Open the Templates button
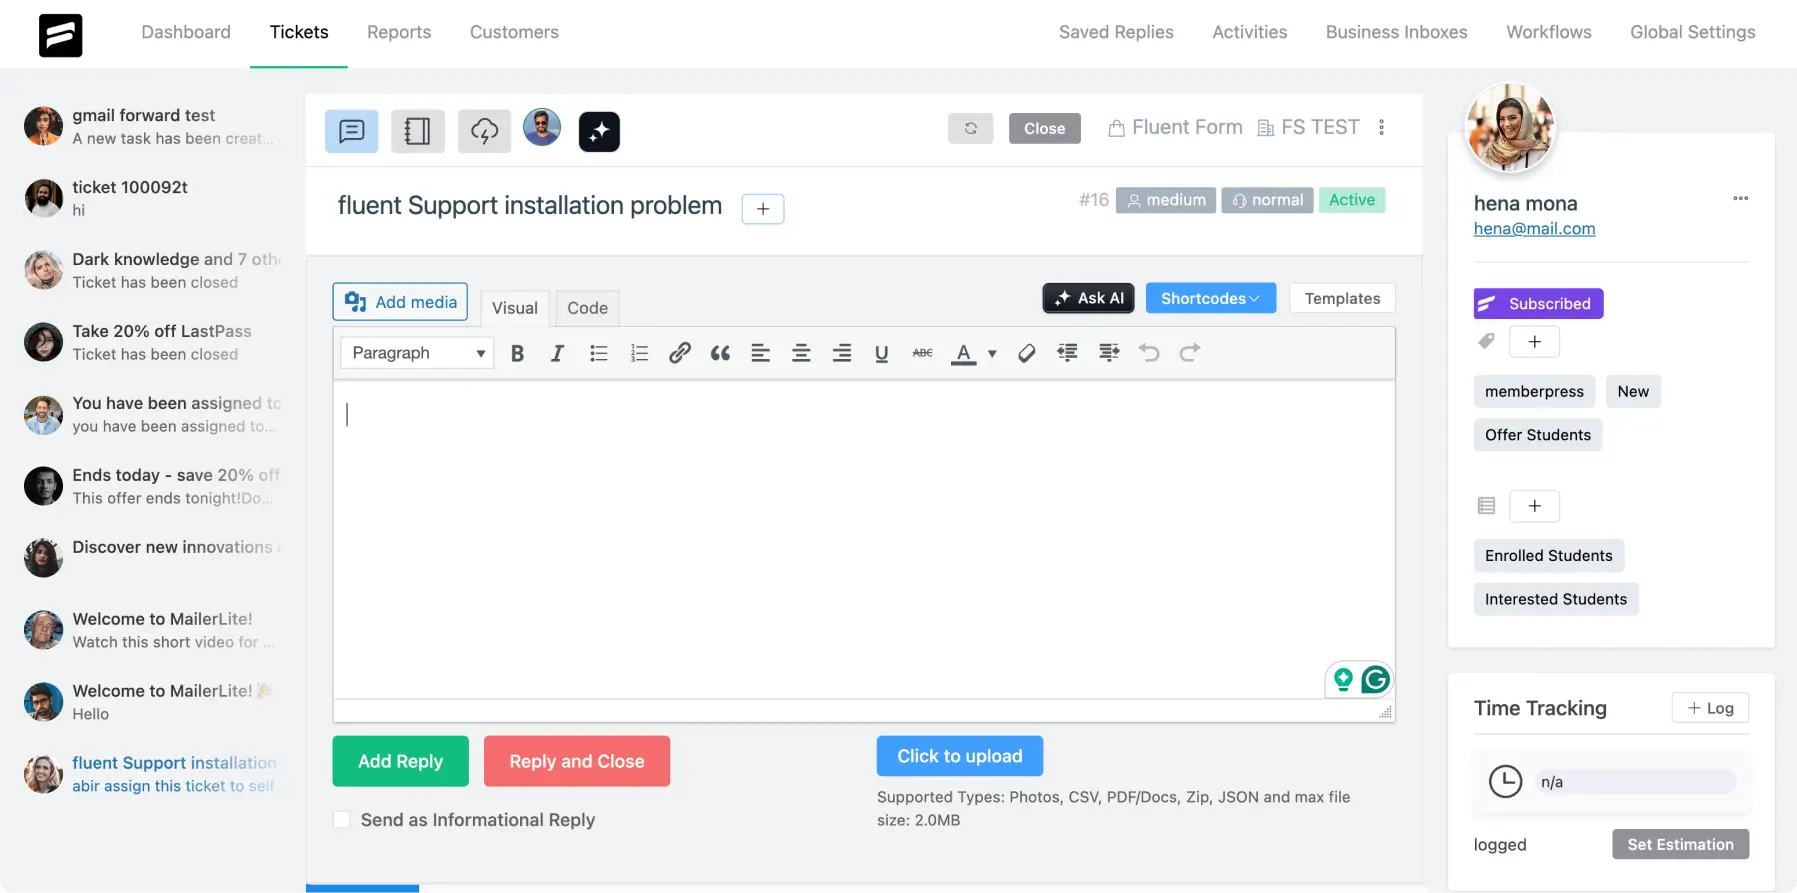This screenshot has height=893, width=1797. click(x=1342, y=298)
